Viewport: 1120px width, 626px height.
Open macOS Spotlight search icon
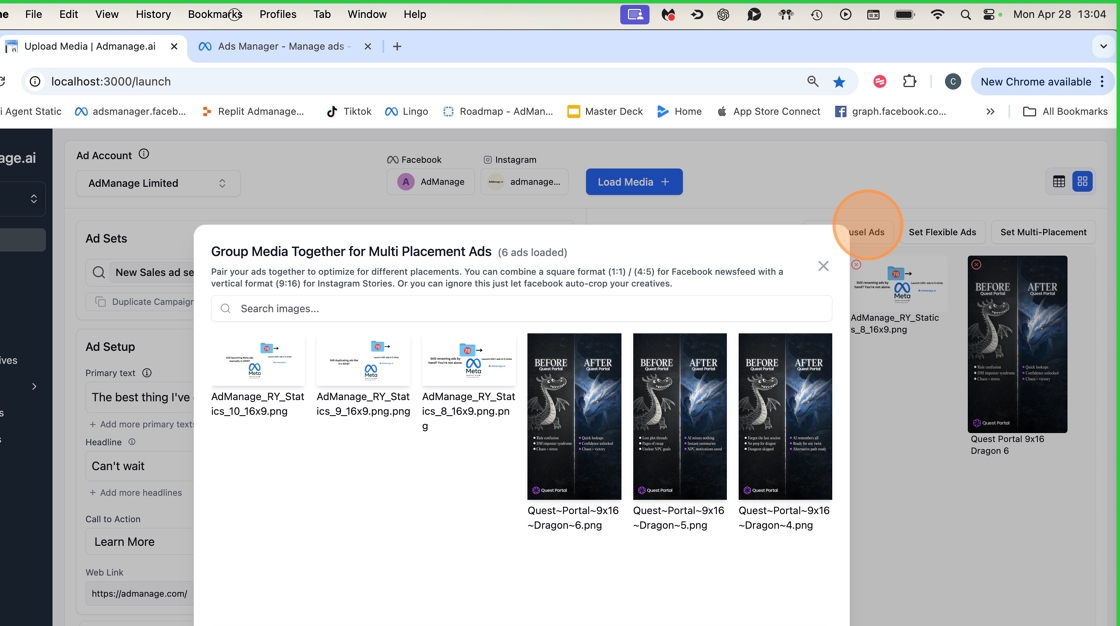965,14
